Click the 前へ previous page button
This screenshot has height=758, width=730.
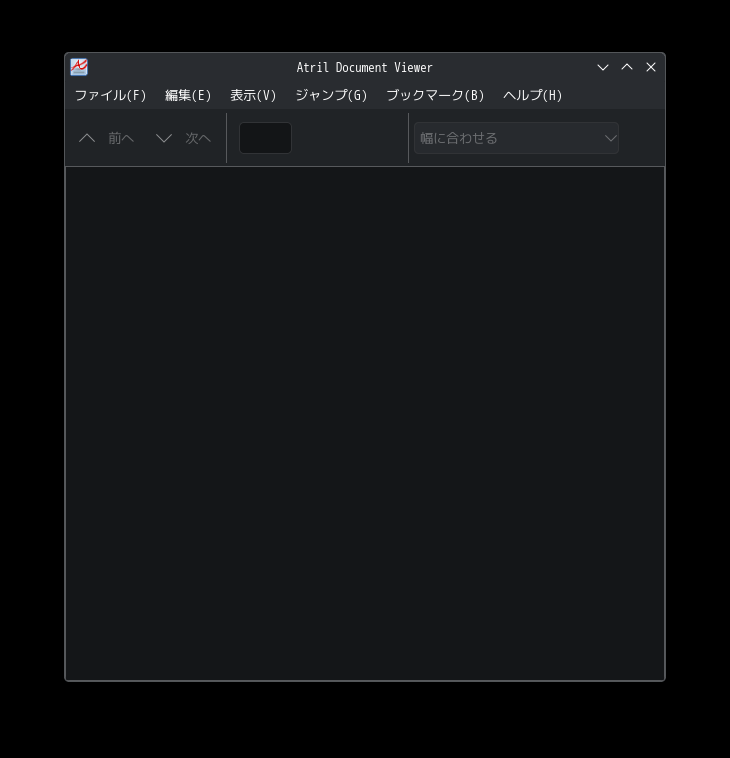(106, 138)
